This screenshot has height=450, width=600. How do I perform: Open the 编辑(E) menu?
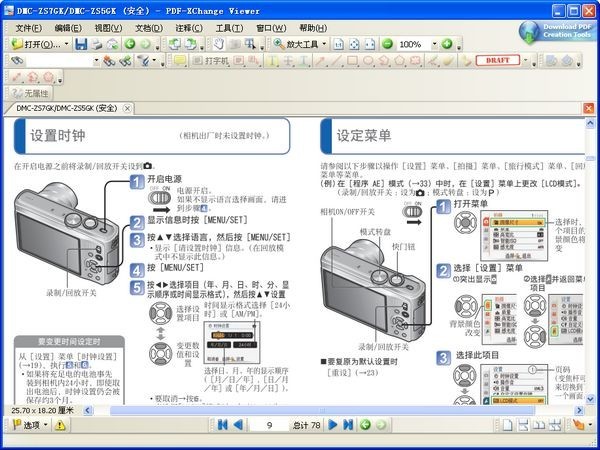[x=68, y=28]
